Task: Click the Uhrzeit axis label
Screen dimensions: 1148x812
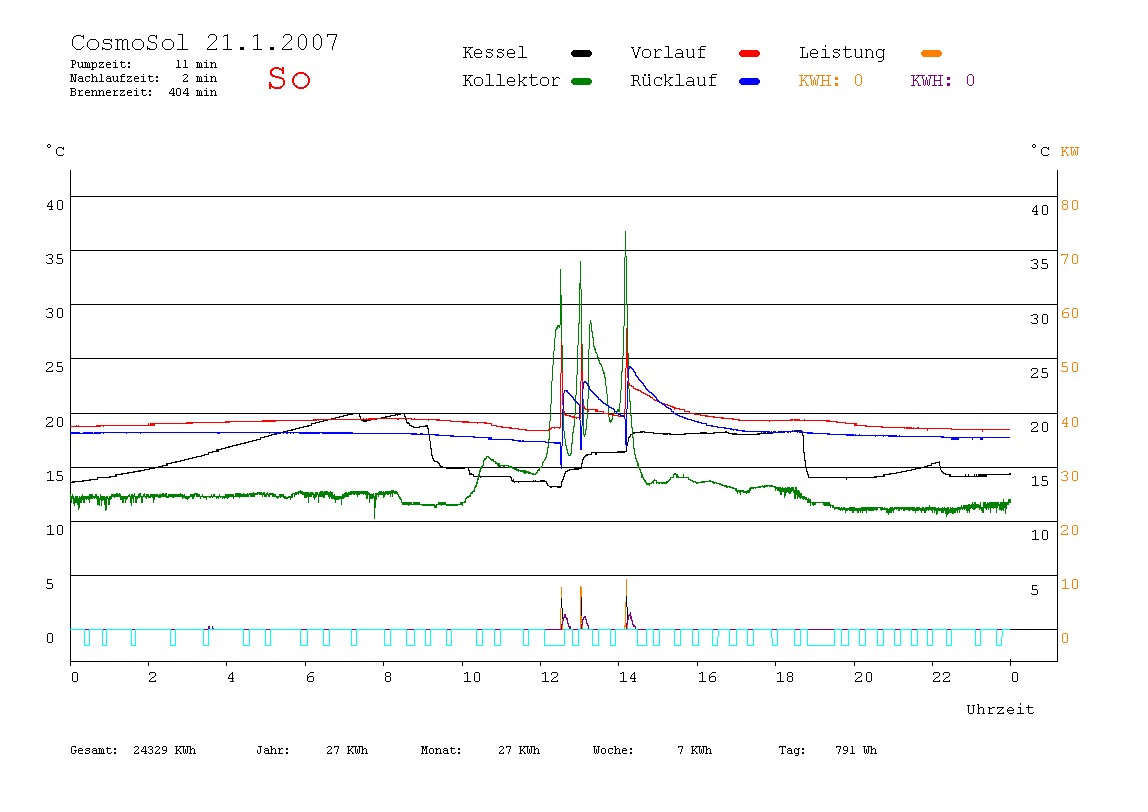Action: point(1000,709)
